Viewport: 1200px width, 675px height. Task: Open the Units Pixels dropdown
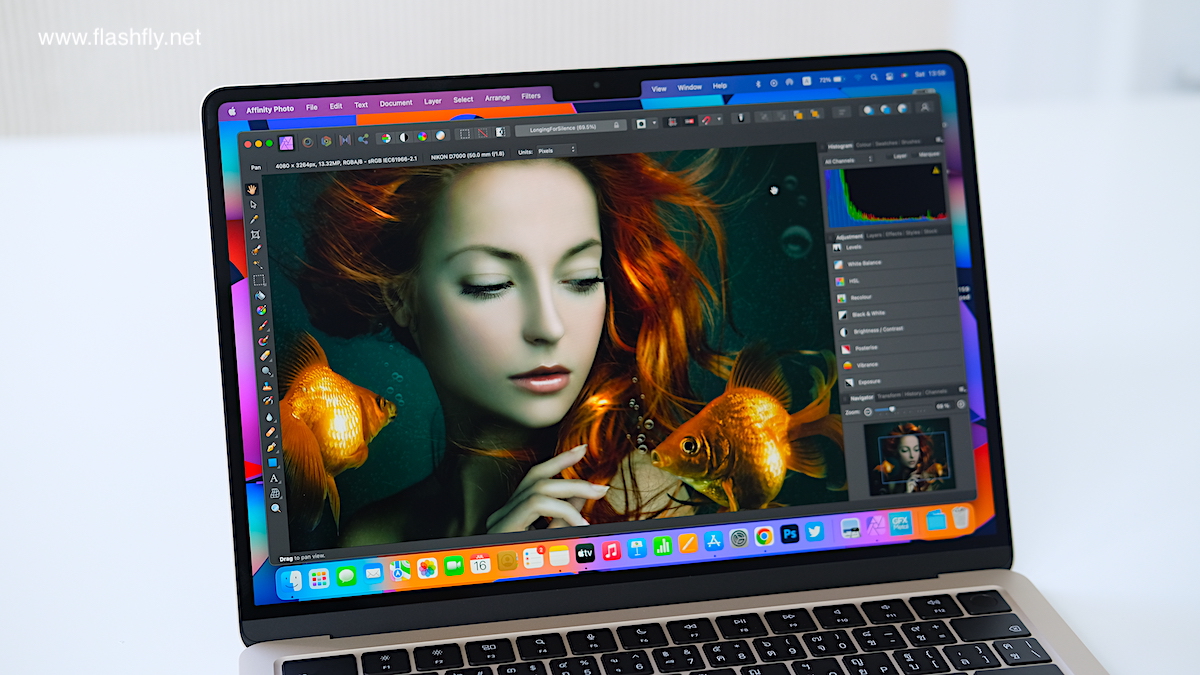point(556,150)
